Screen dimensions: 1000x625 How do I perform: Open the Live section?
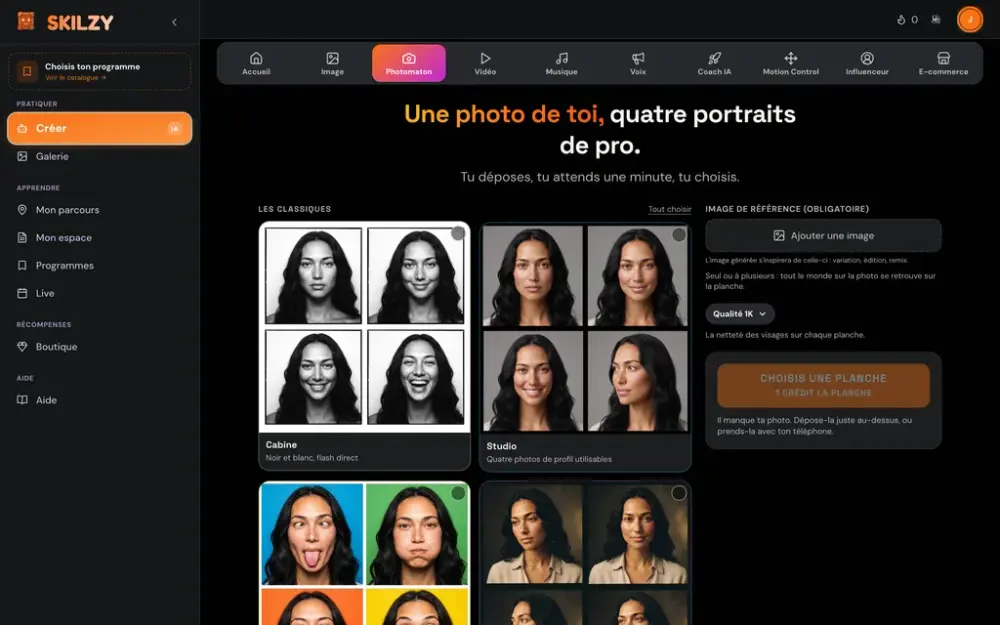click(x=99, y=293)
